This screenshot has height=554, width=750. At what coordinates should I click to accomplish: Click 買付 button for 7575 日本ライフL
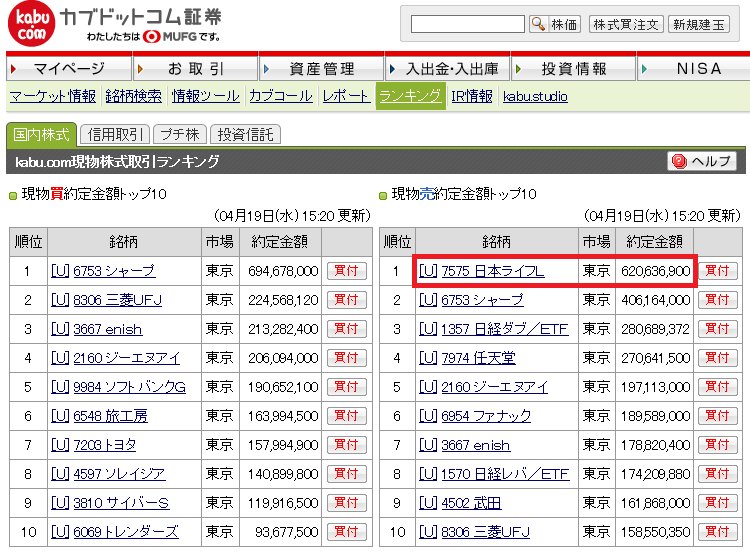[x=717, y=271]
